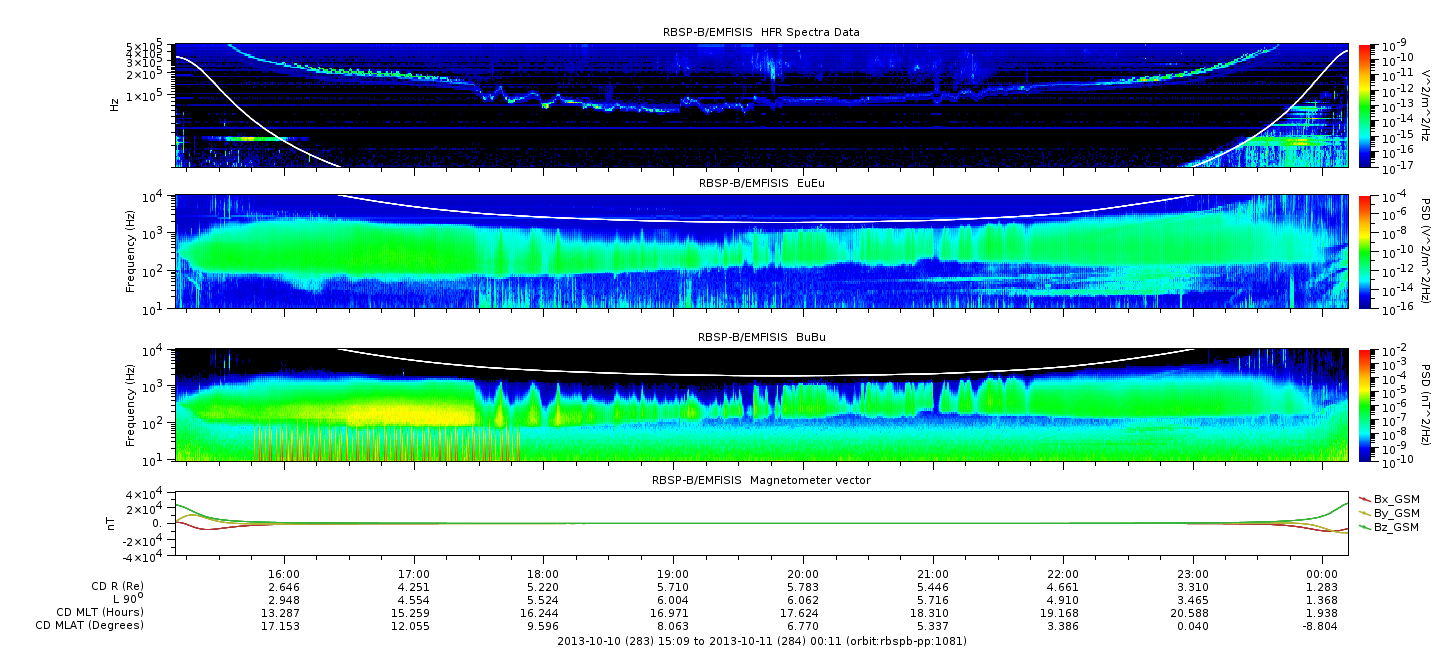Click the 23:00 time axis label

[1192, 574]
